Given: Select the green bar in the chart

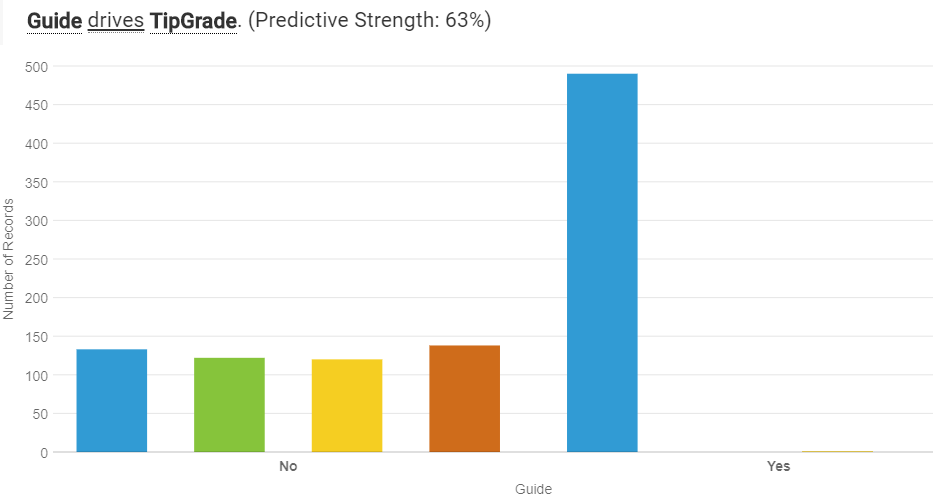Looking at the screenshot, I should pos(229,404).
